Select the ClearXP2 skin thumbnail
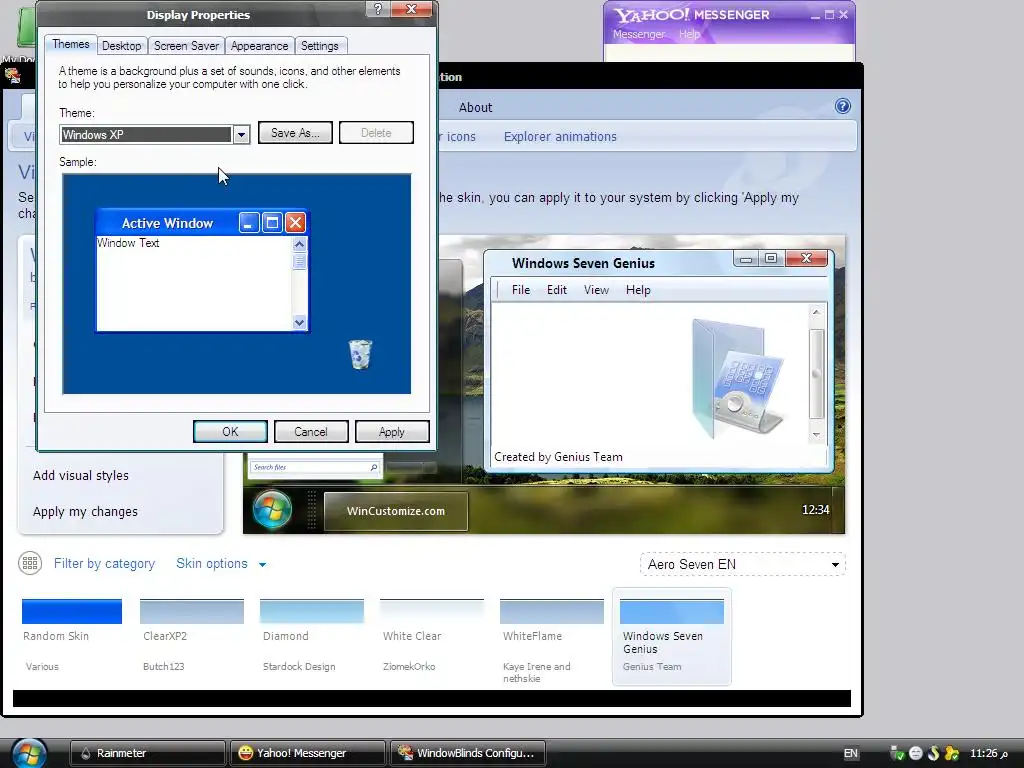The image size is (1024, 768). (x=192, y=611)
